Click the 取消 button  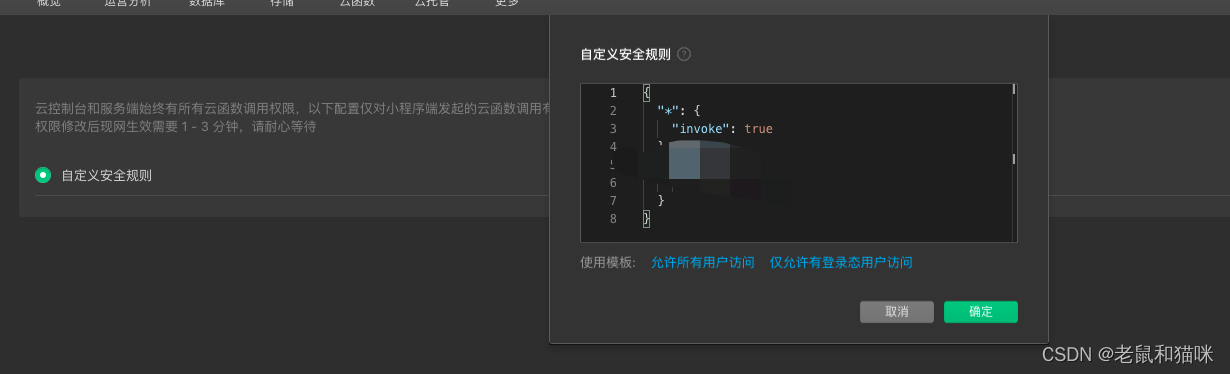coord(897,312)
